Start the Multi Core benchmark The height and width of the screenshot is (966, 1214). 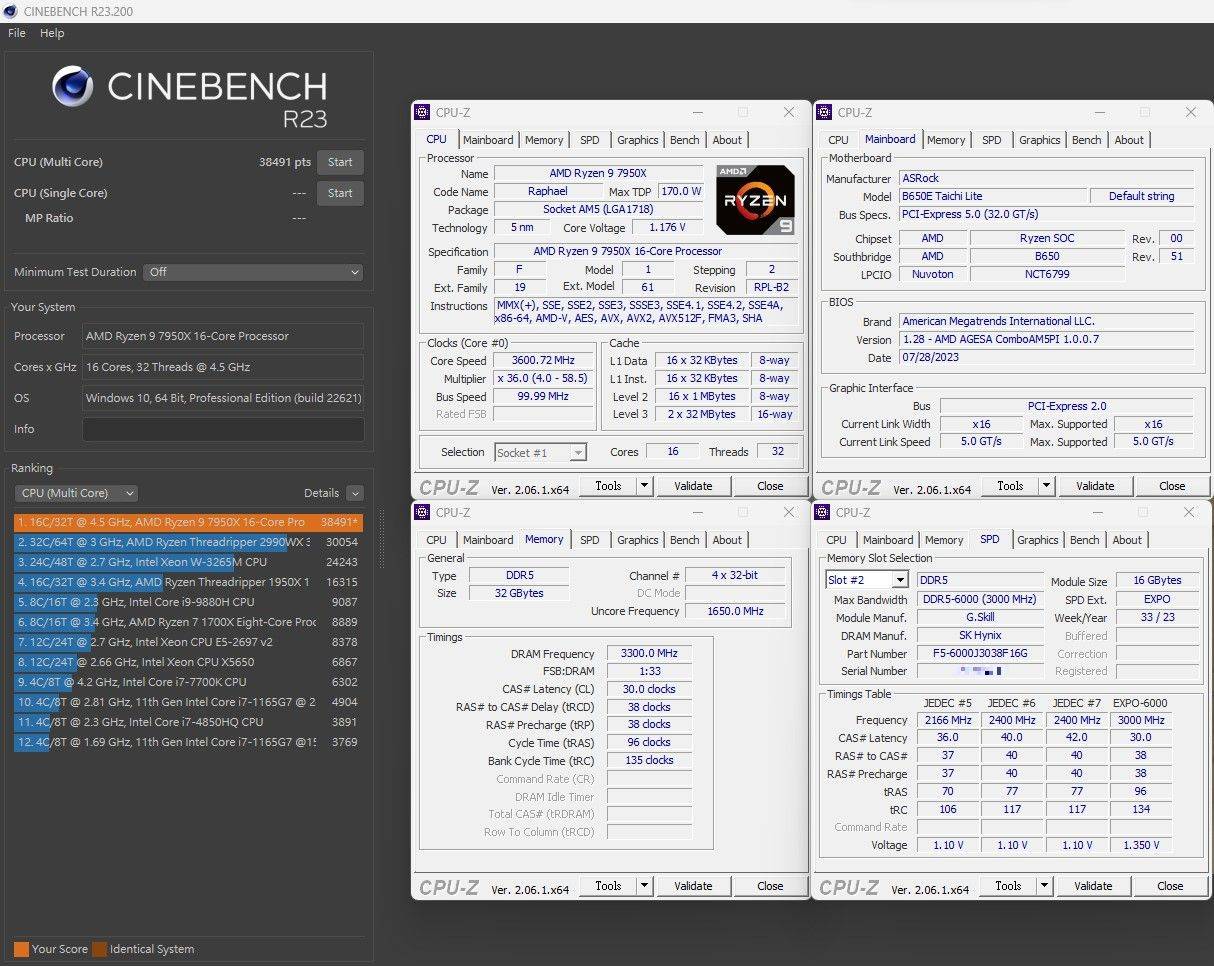340,162
